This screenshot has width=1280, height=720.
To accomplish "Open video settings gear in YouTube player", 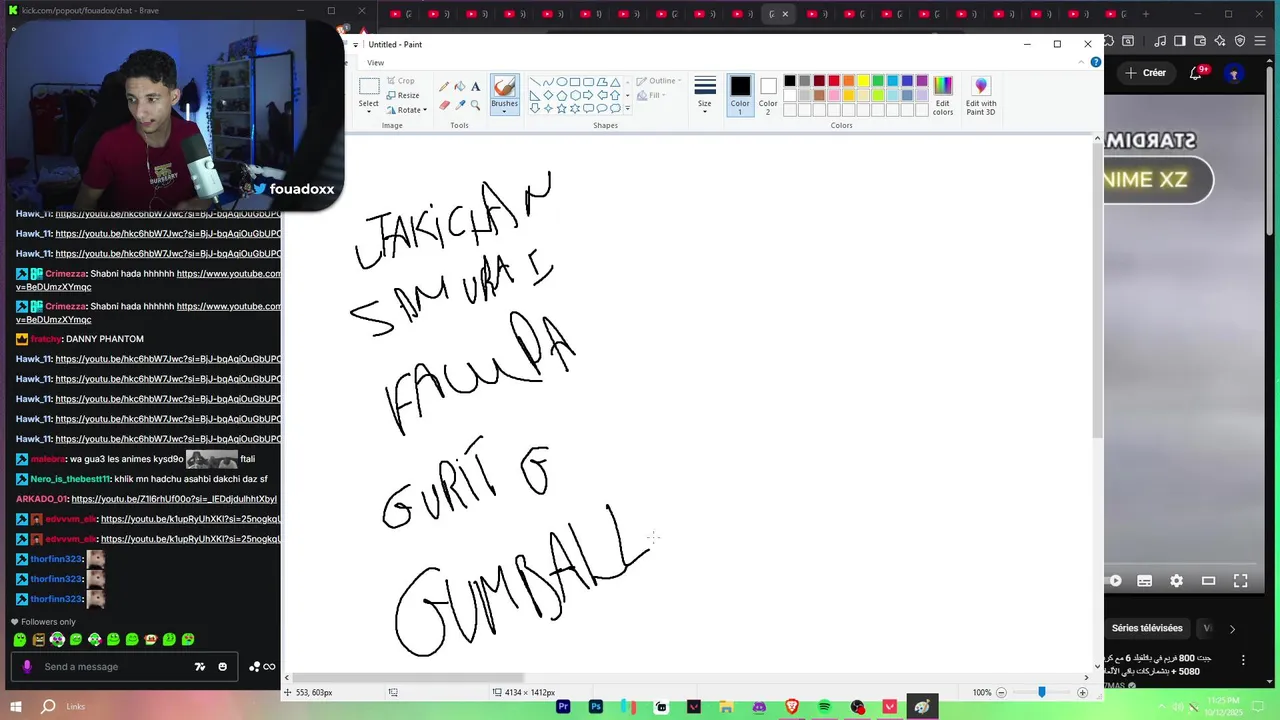I will pyautogui.click(x=1177, y=580).
